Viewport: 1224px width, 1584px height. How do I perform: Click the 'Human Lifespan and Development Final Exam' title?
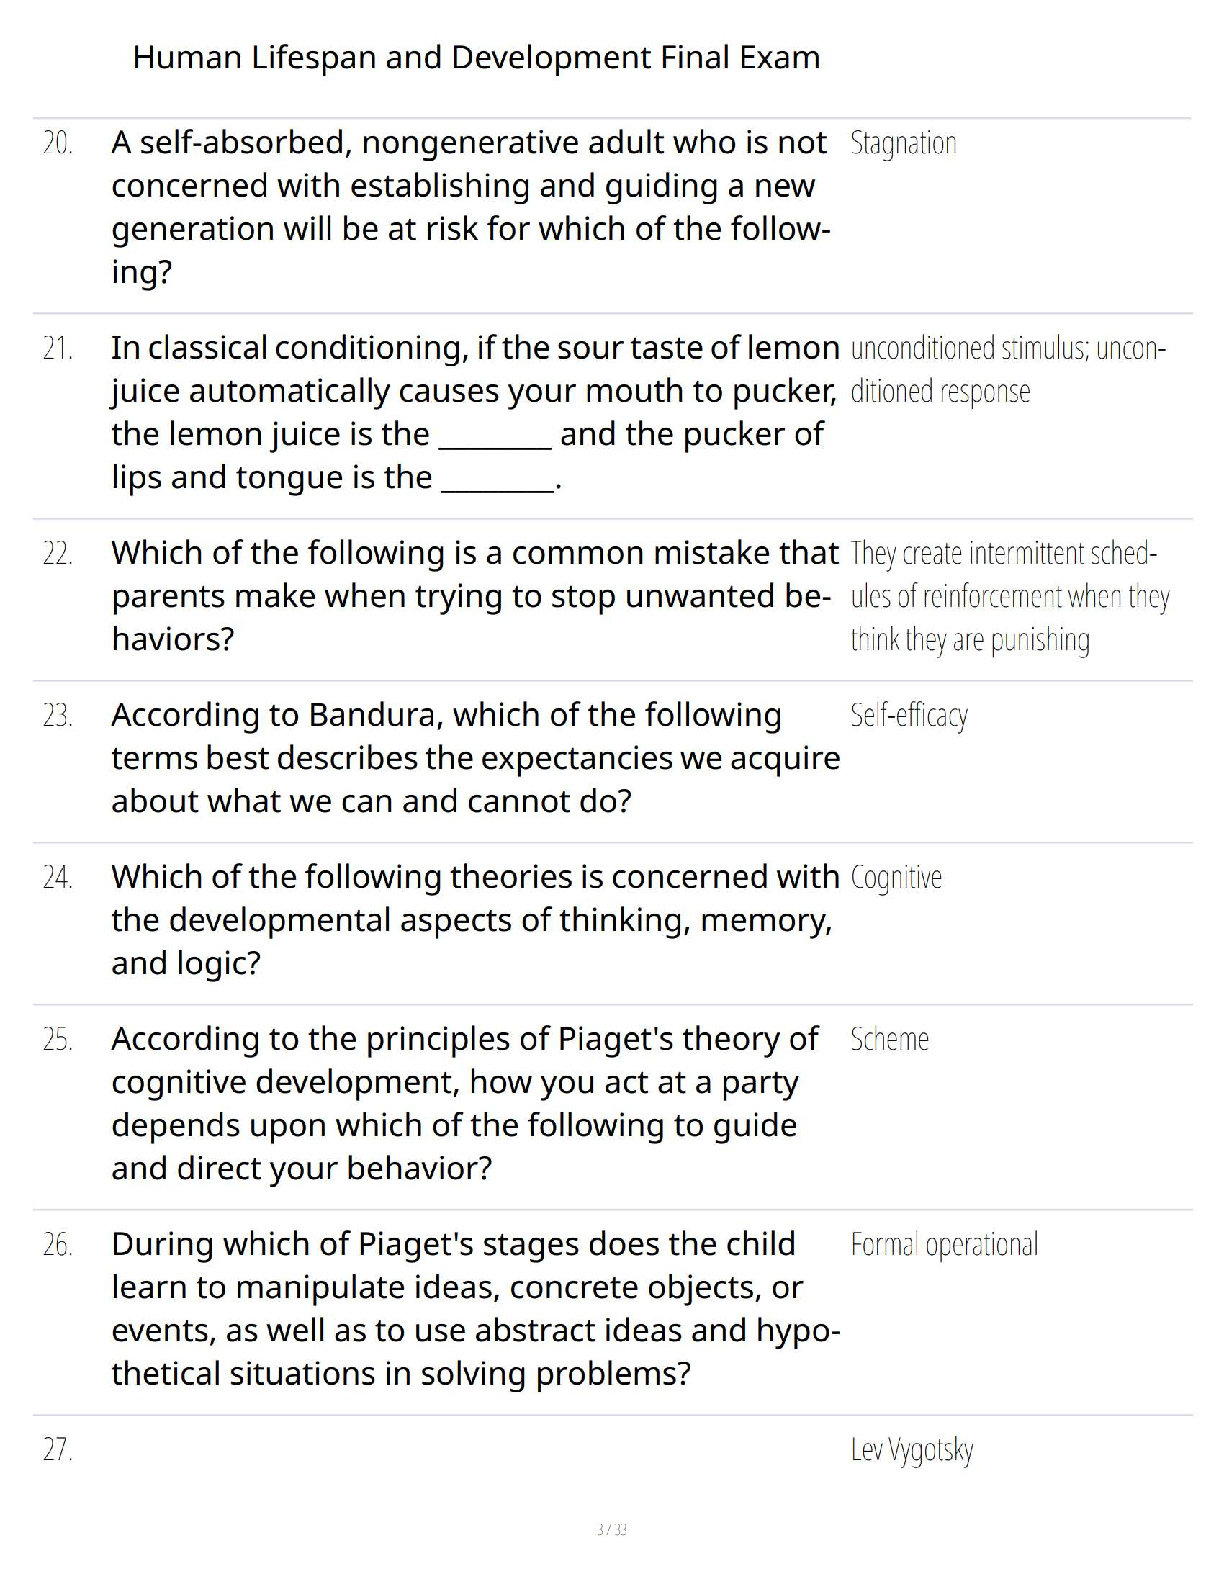point(476,57)
